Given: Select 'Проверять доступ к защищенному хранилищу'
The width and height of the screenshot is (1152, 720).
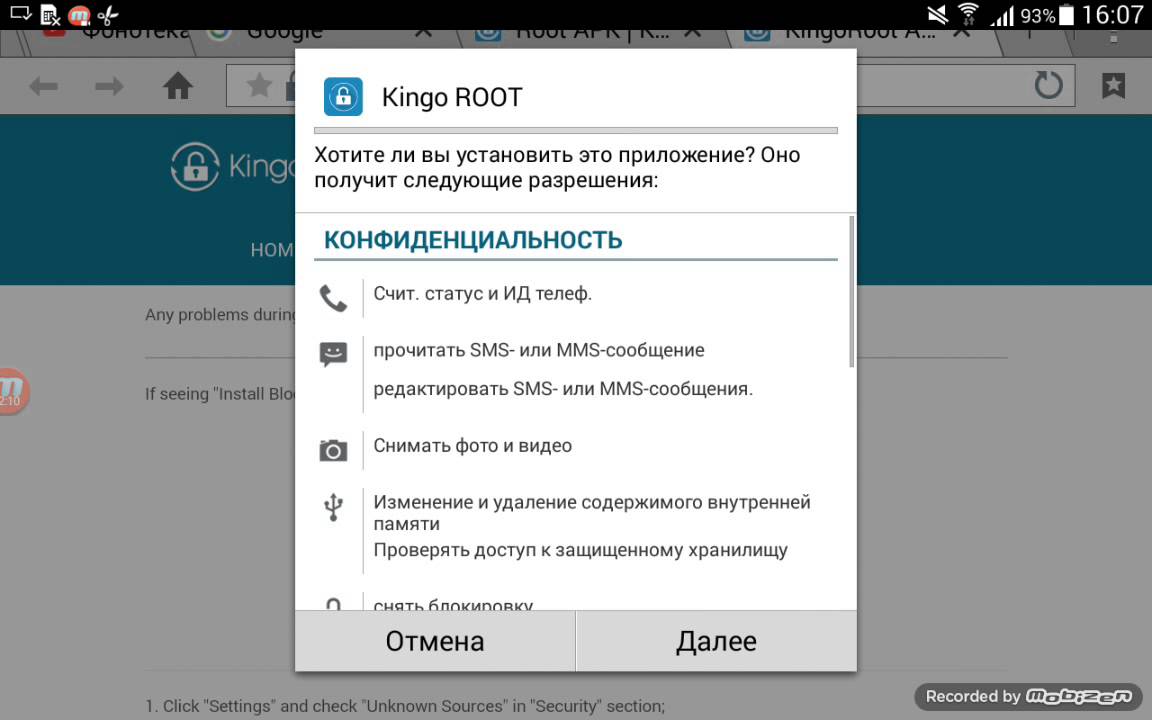Looking at the screenshot, I should pyautogui.click(x=580, y=550).
